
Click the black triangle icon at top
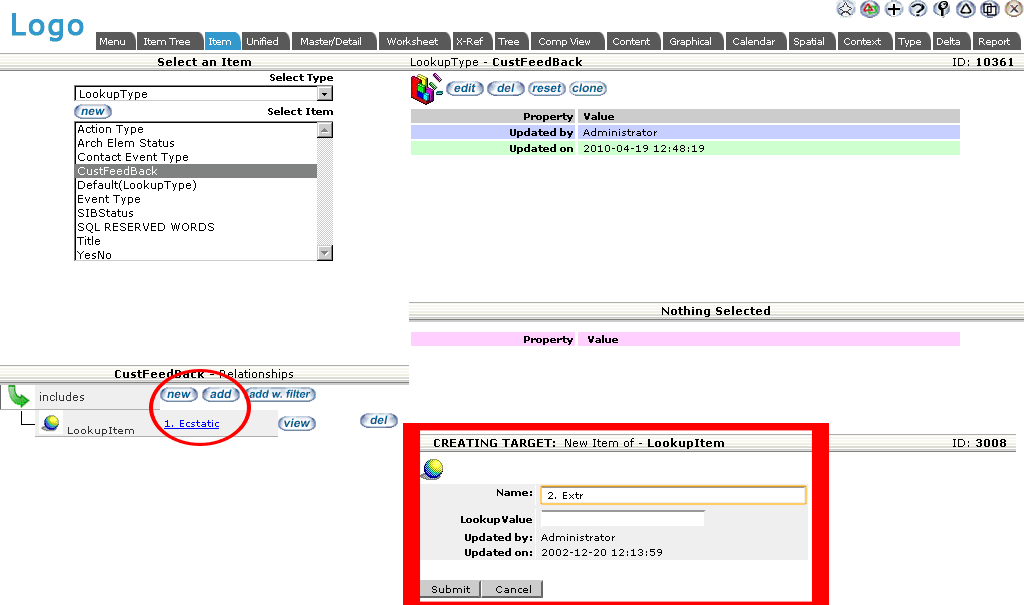(x=966, y=9)
